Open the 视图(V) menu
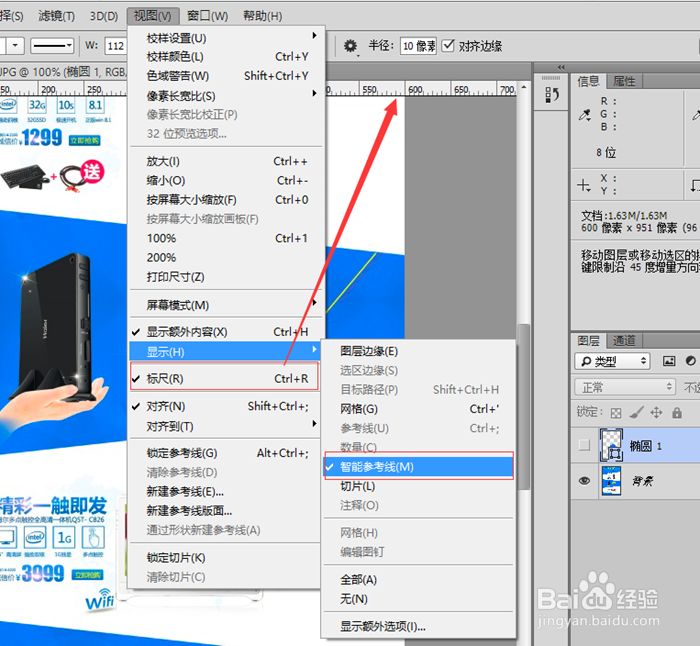This screenshot has width=700, height=646. click(153, 16)
